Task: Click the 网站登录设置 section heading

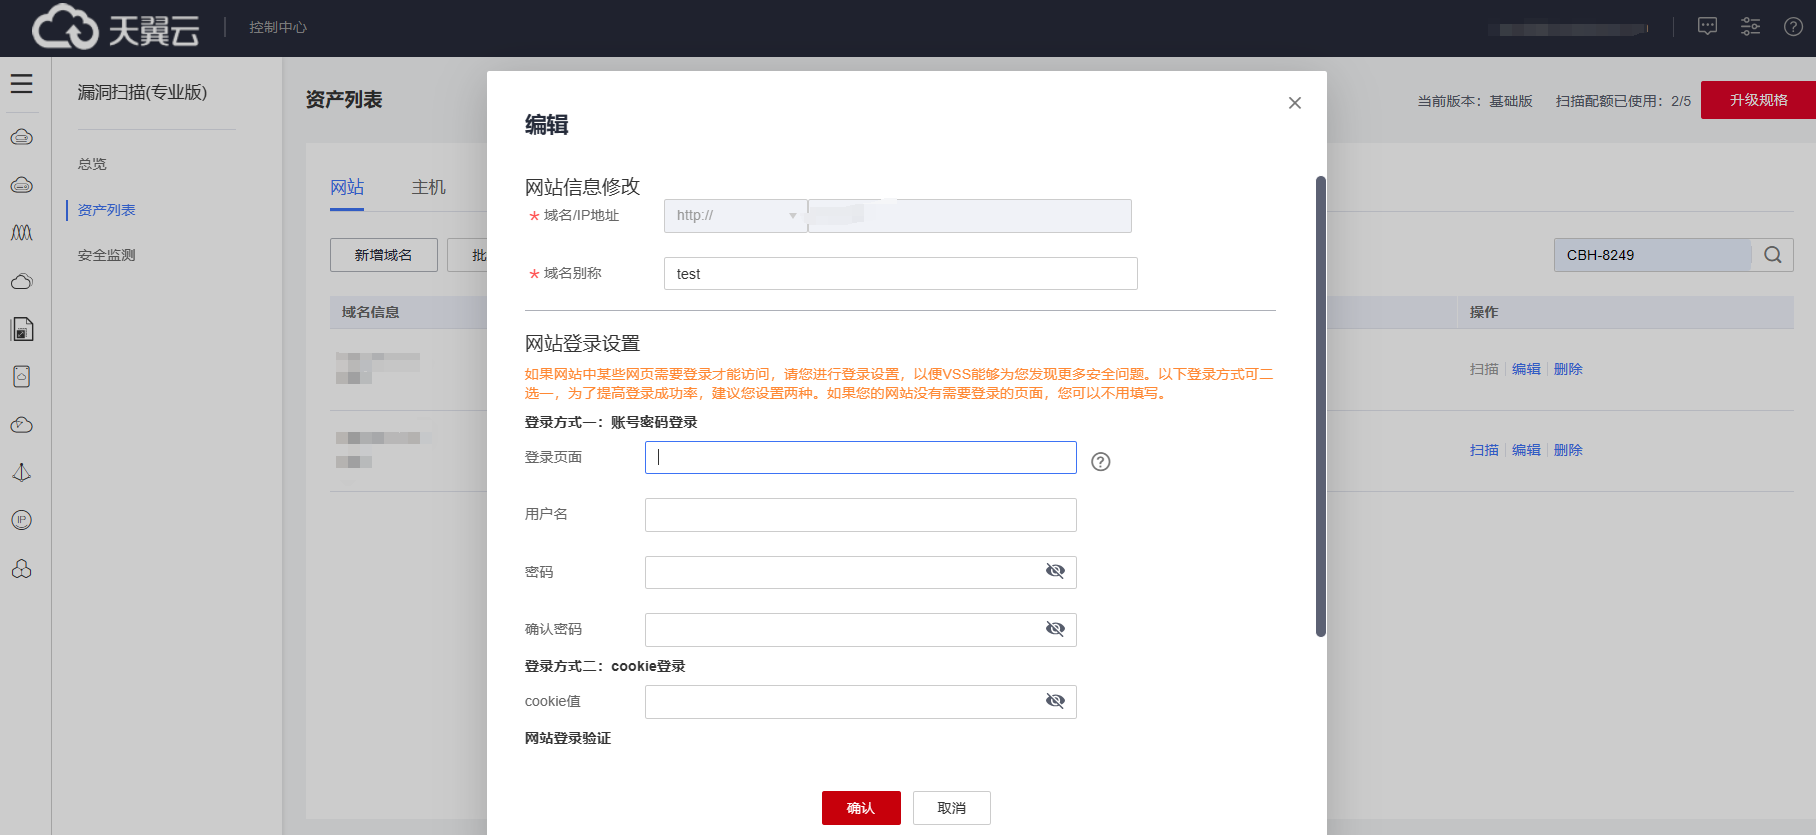Action: tap(582, 344)
